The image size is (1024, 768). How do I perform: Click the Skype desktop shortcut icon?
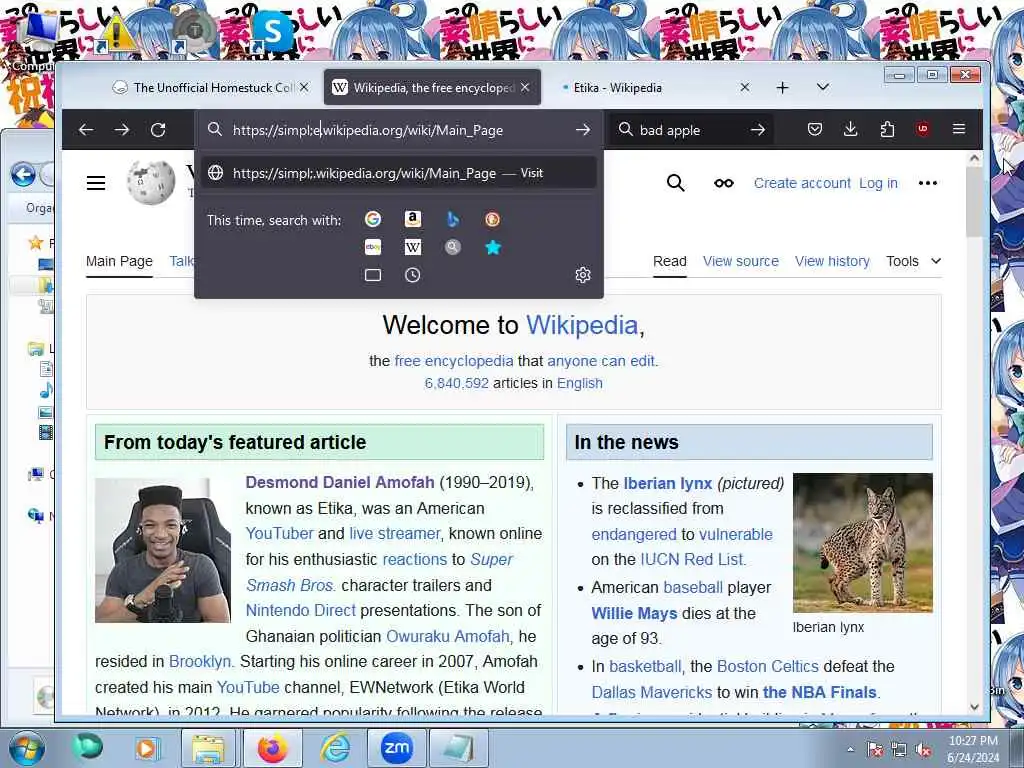272,31
